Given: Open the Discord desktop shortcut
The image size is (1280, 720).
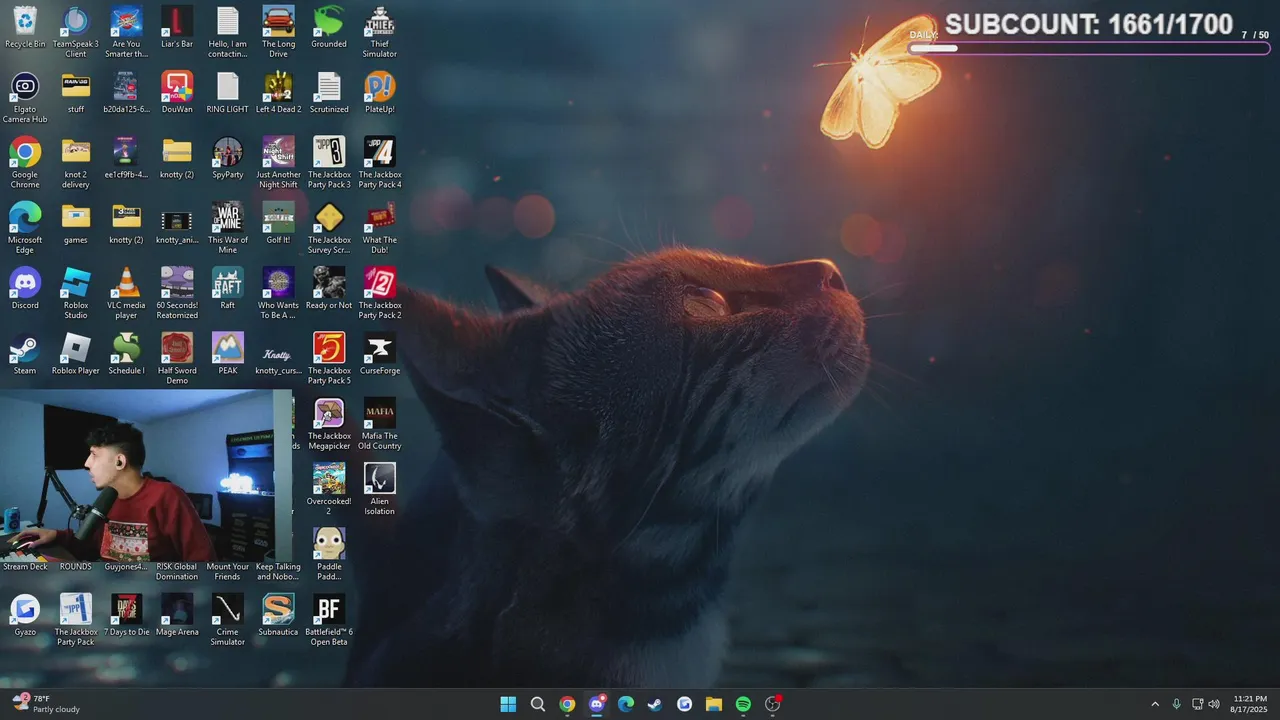Looking at the screenshot, I should [x=25, y=288].
